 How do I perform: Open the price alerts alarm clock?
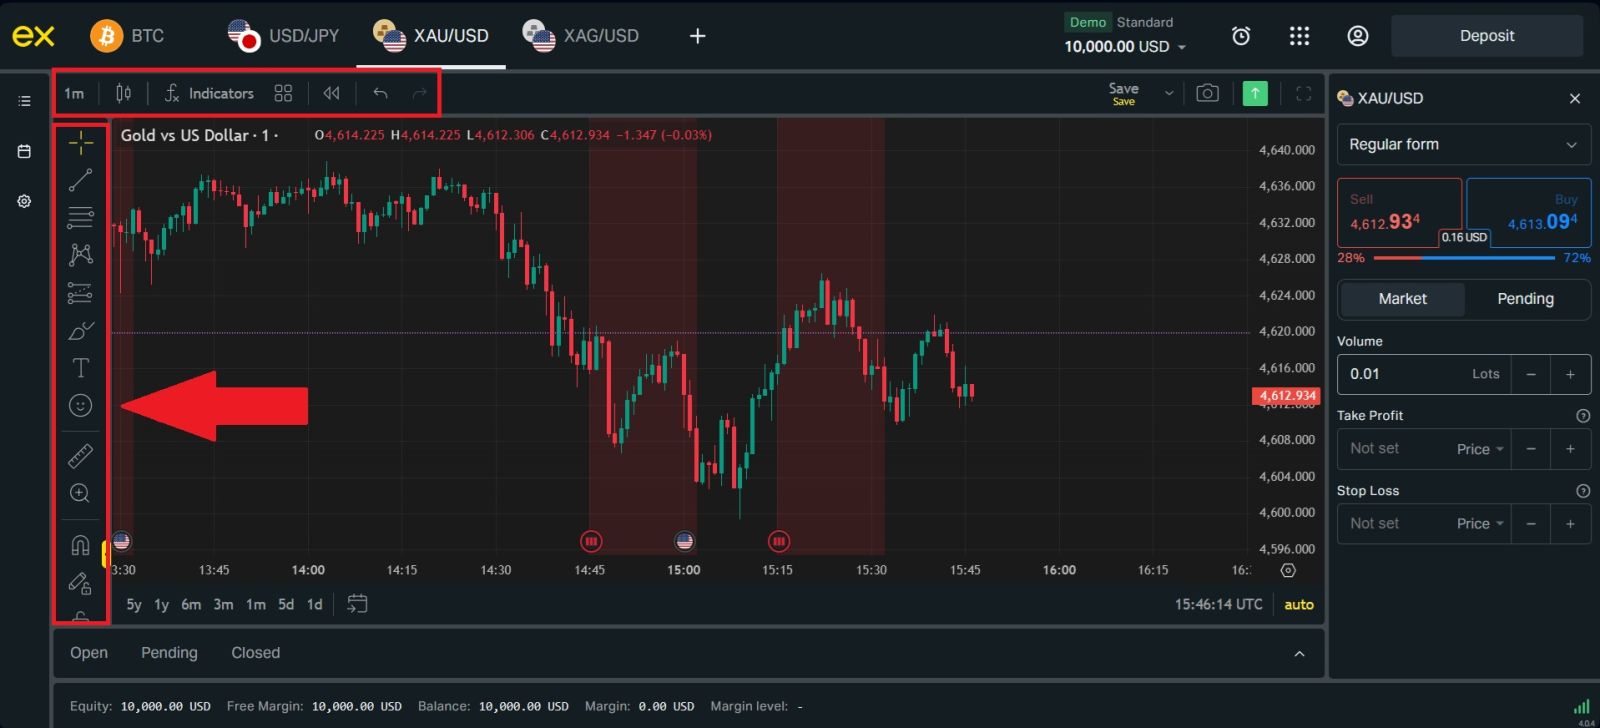tap(1240, 36)
